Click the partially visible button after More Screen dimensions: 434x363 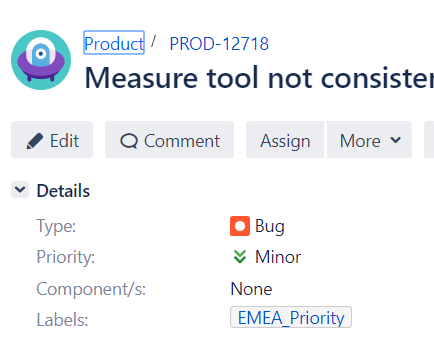(429, 139)
